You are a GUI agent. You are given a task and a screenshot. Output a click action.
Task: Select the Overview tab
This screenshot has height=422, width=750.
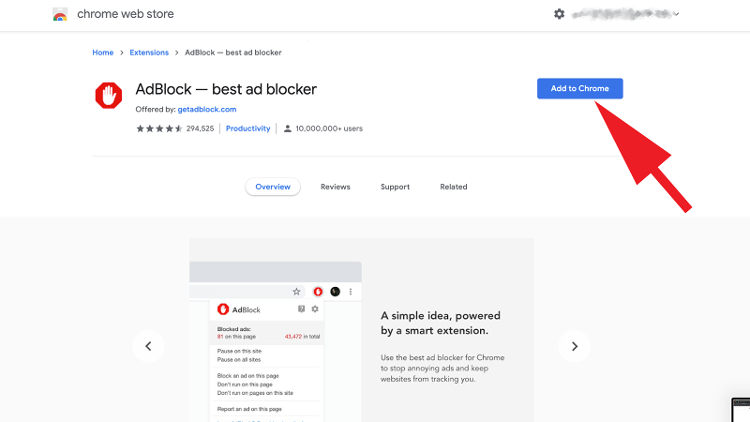pyautogui.click(x=273, y=187)
